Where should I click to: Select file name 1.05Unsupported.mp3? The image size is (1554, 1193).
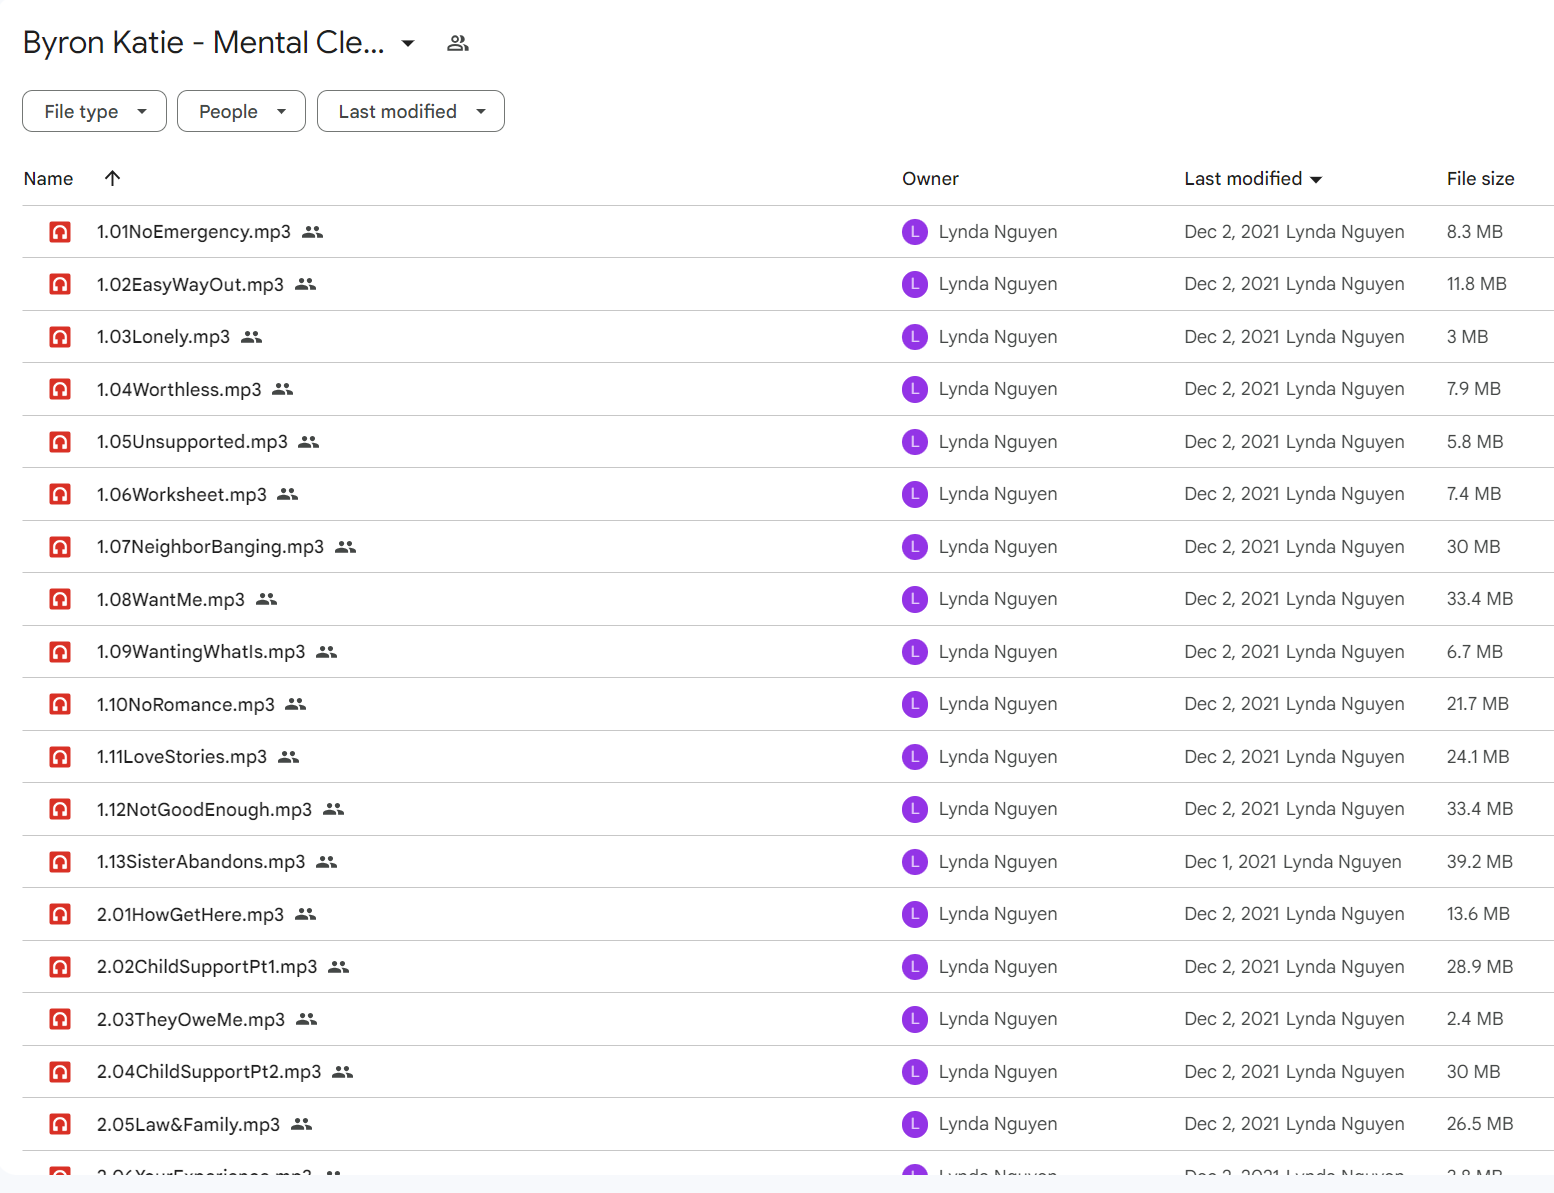pos(192,442)
